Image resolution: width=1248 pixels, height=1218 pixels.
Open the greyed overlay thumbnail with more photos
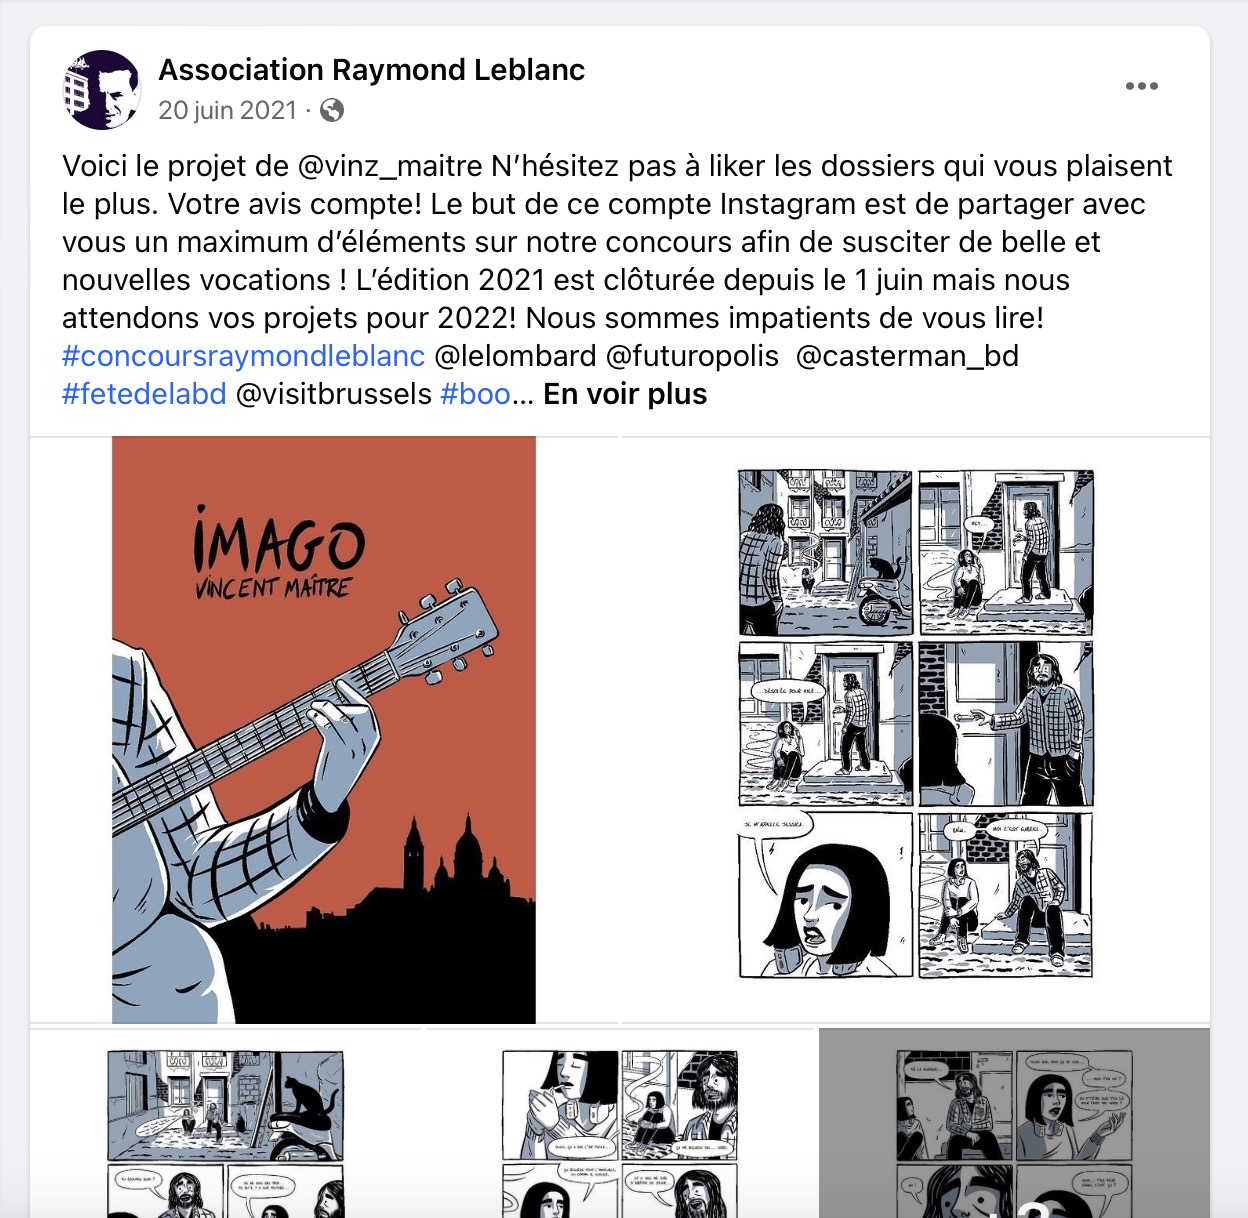pyautogui.click(x=1014, y=1123)
